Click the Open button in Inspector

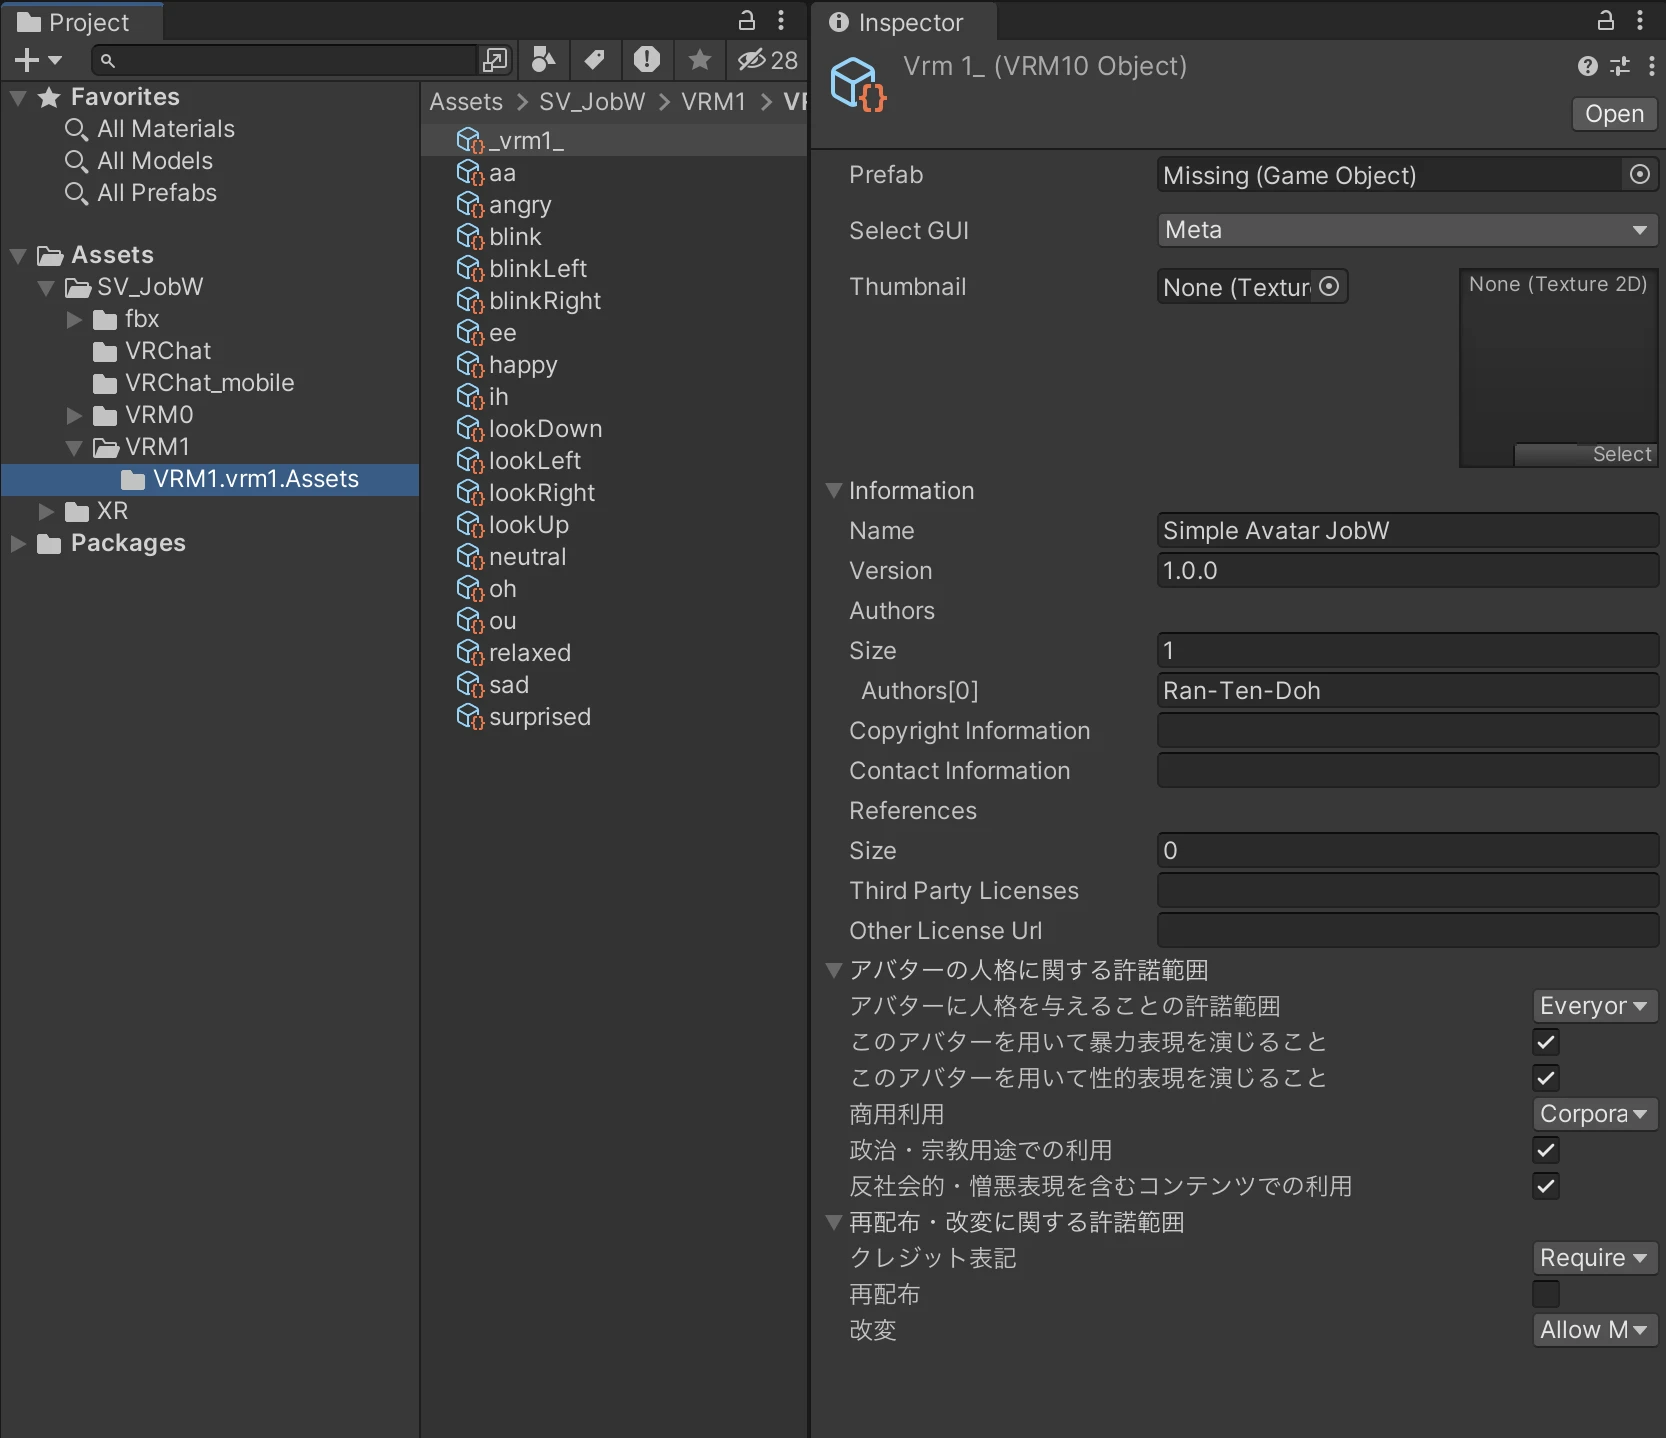(x=1614, y=114)
